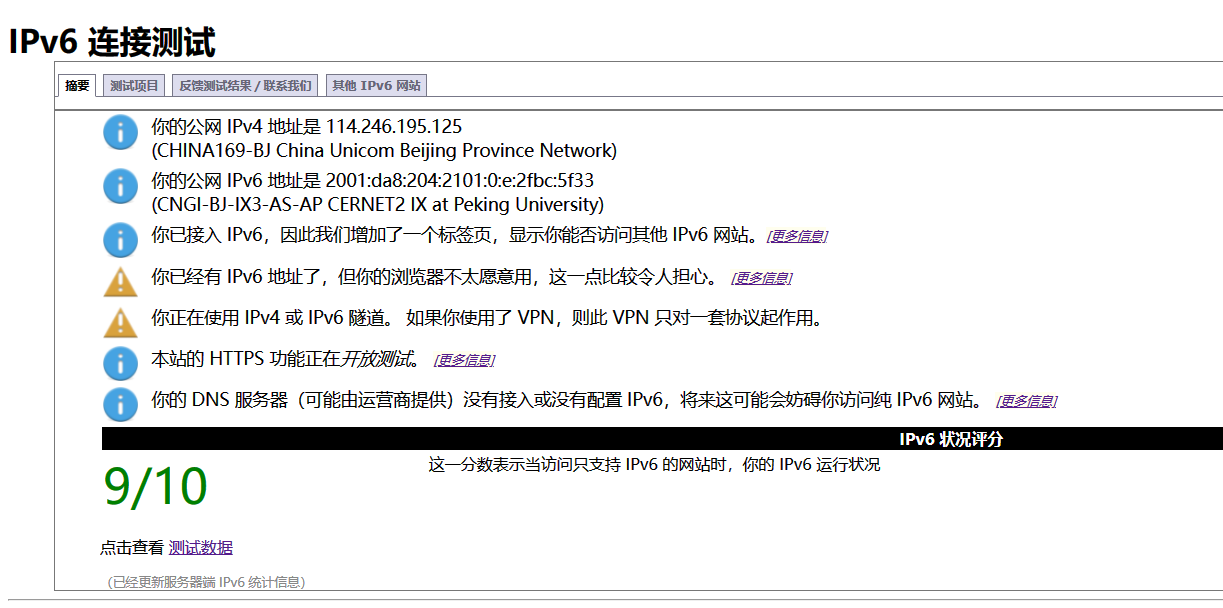The width and height of the screenshot is (1223, 608).
Task: Click the warning icon about browser IPv6 reluctance
Action: 119,281
